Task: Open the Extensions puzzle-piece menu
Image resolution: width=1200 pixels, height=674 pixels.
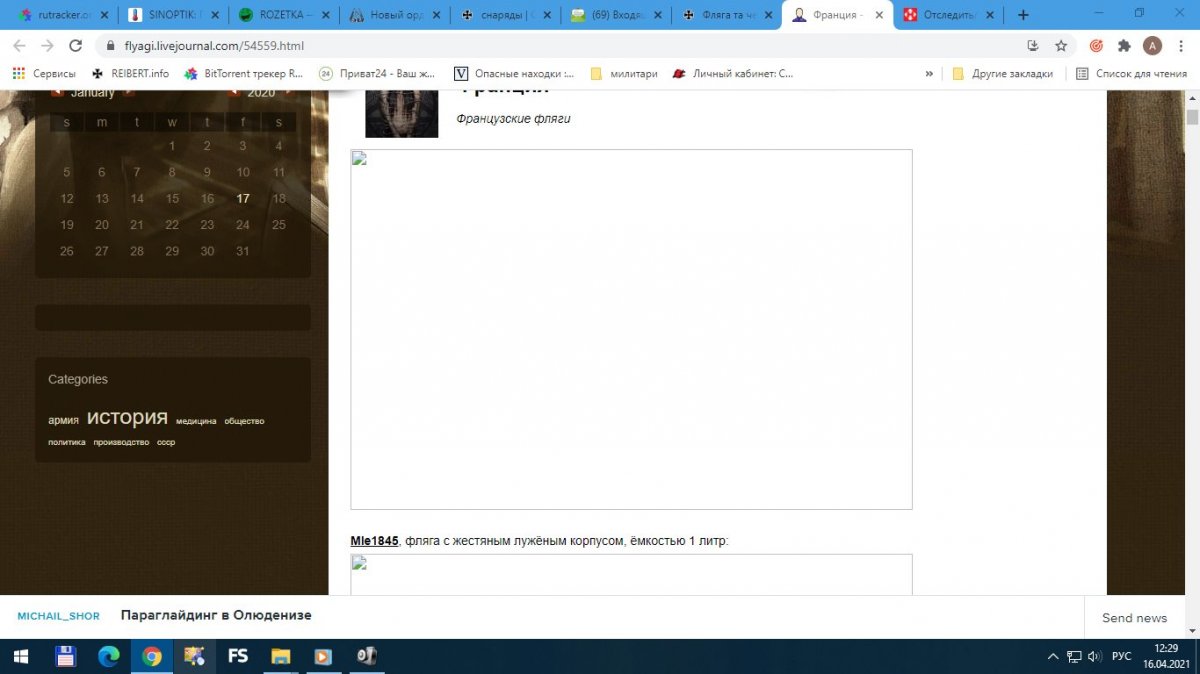Action: point(1124,46)
